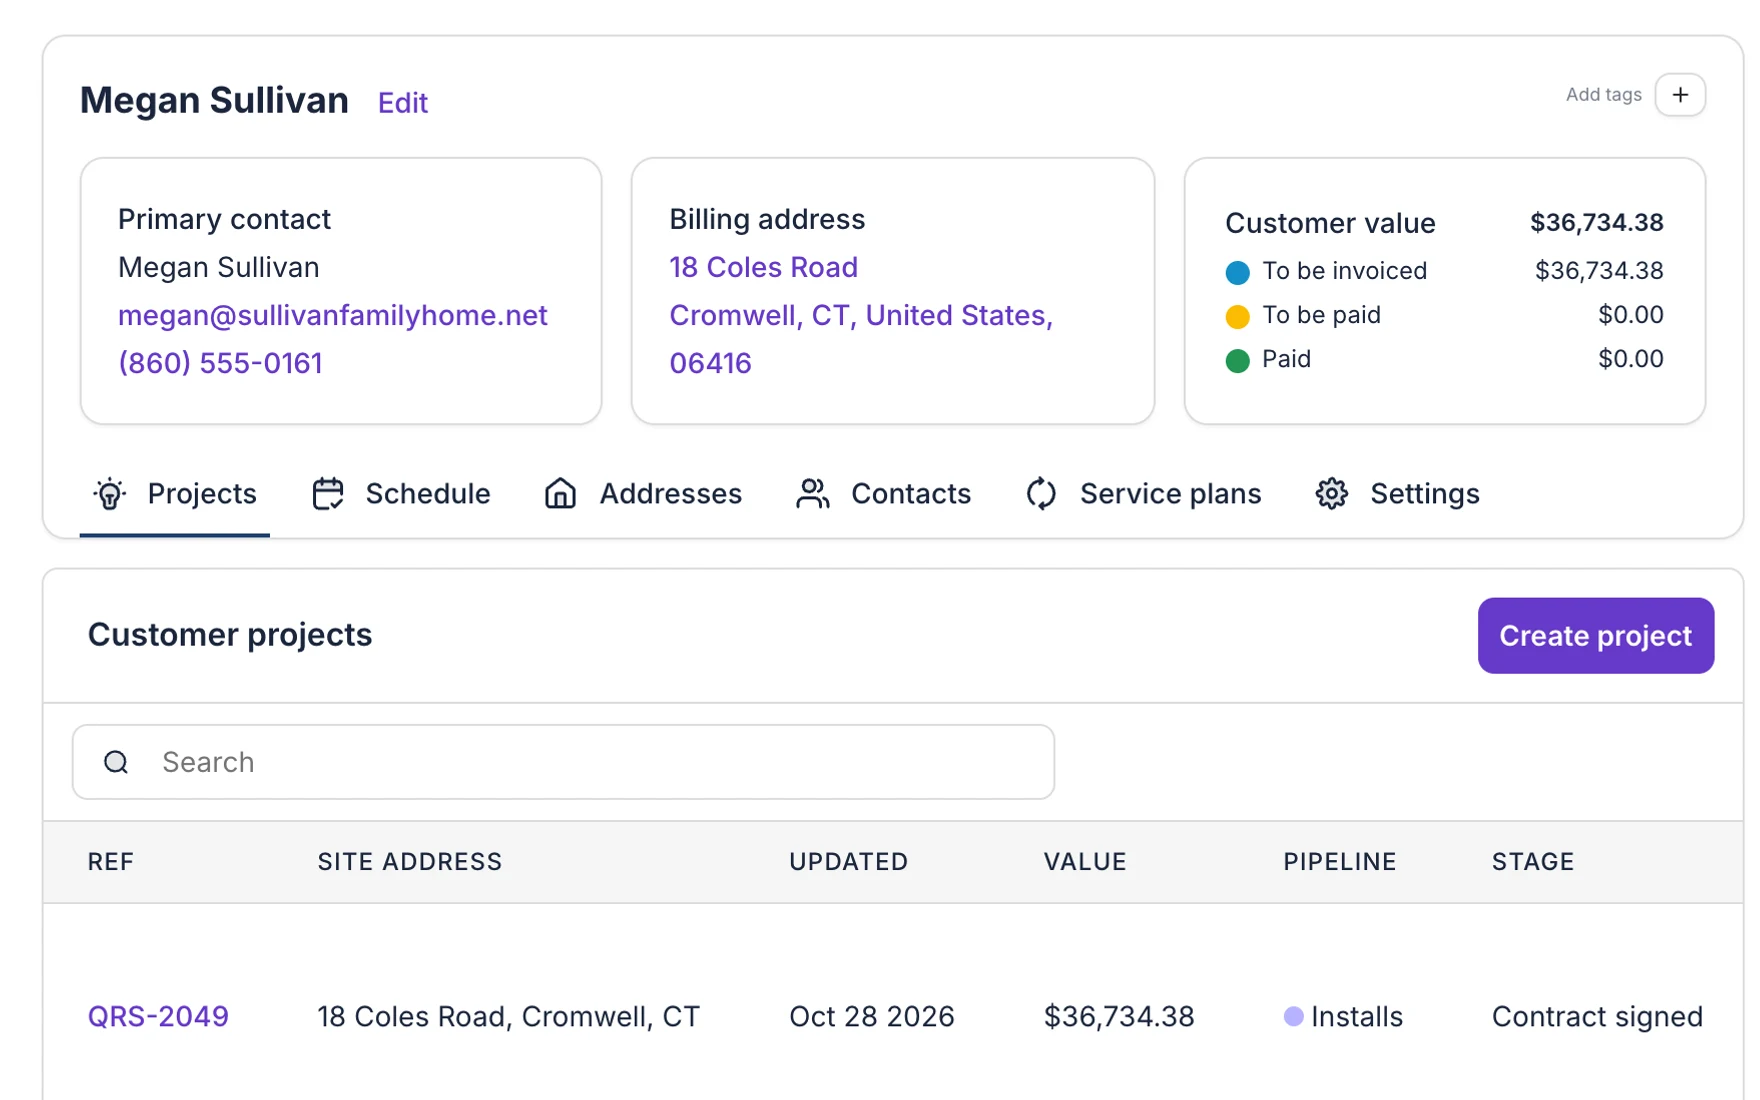Click the purple Installs pipeline dot
Image resolution: width=1760 pixels, height=1100 pixels.
coord(1293,1017)
